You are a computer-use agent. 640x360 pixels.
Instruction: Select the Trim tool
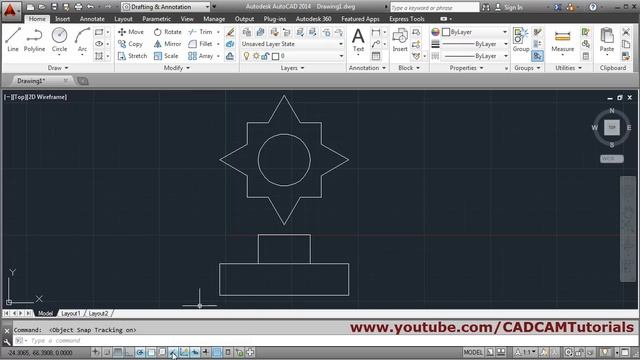coord(200,32)
